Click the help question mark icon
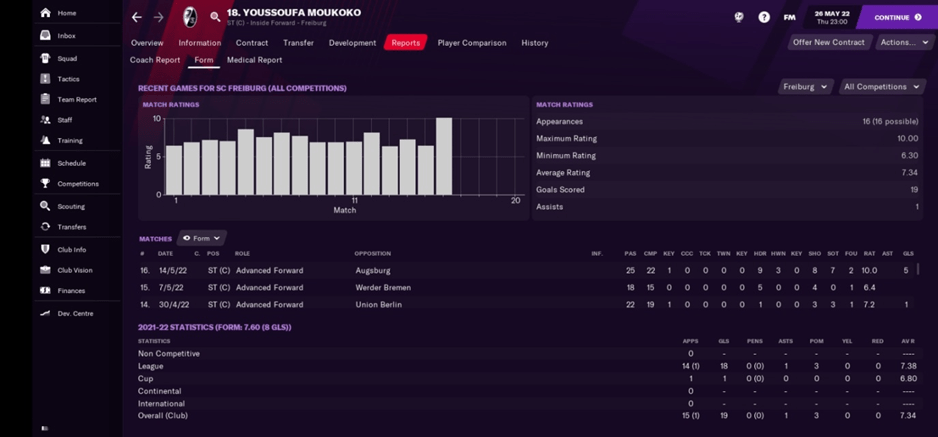 tap(764, 17)
